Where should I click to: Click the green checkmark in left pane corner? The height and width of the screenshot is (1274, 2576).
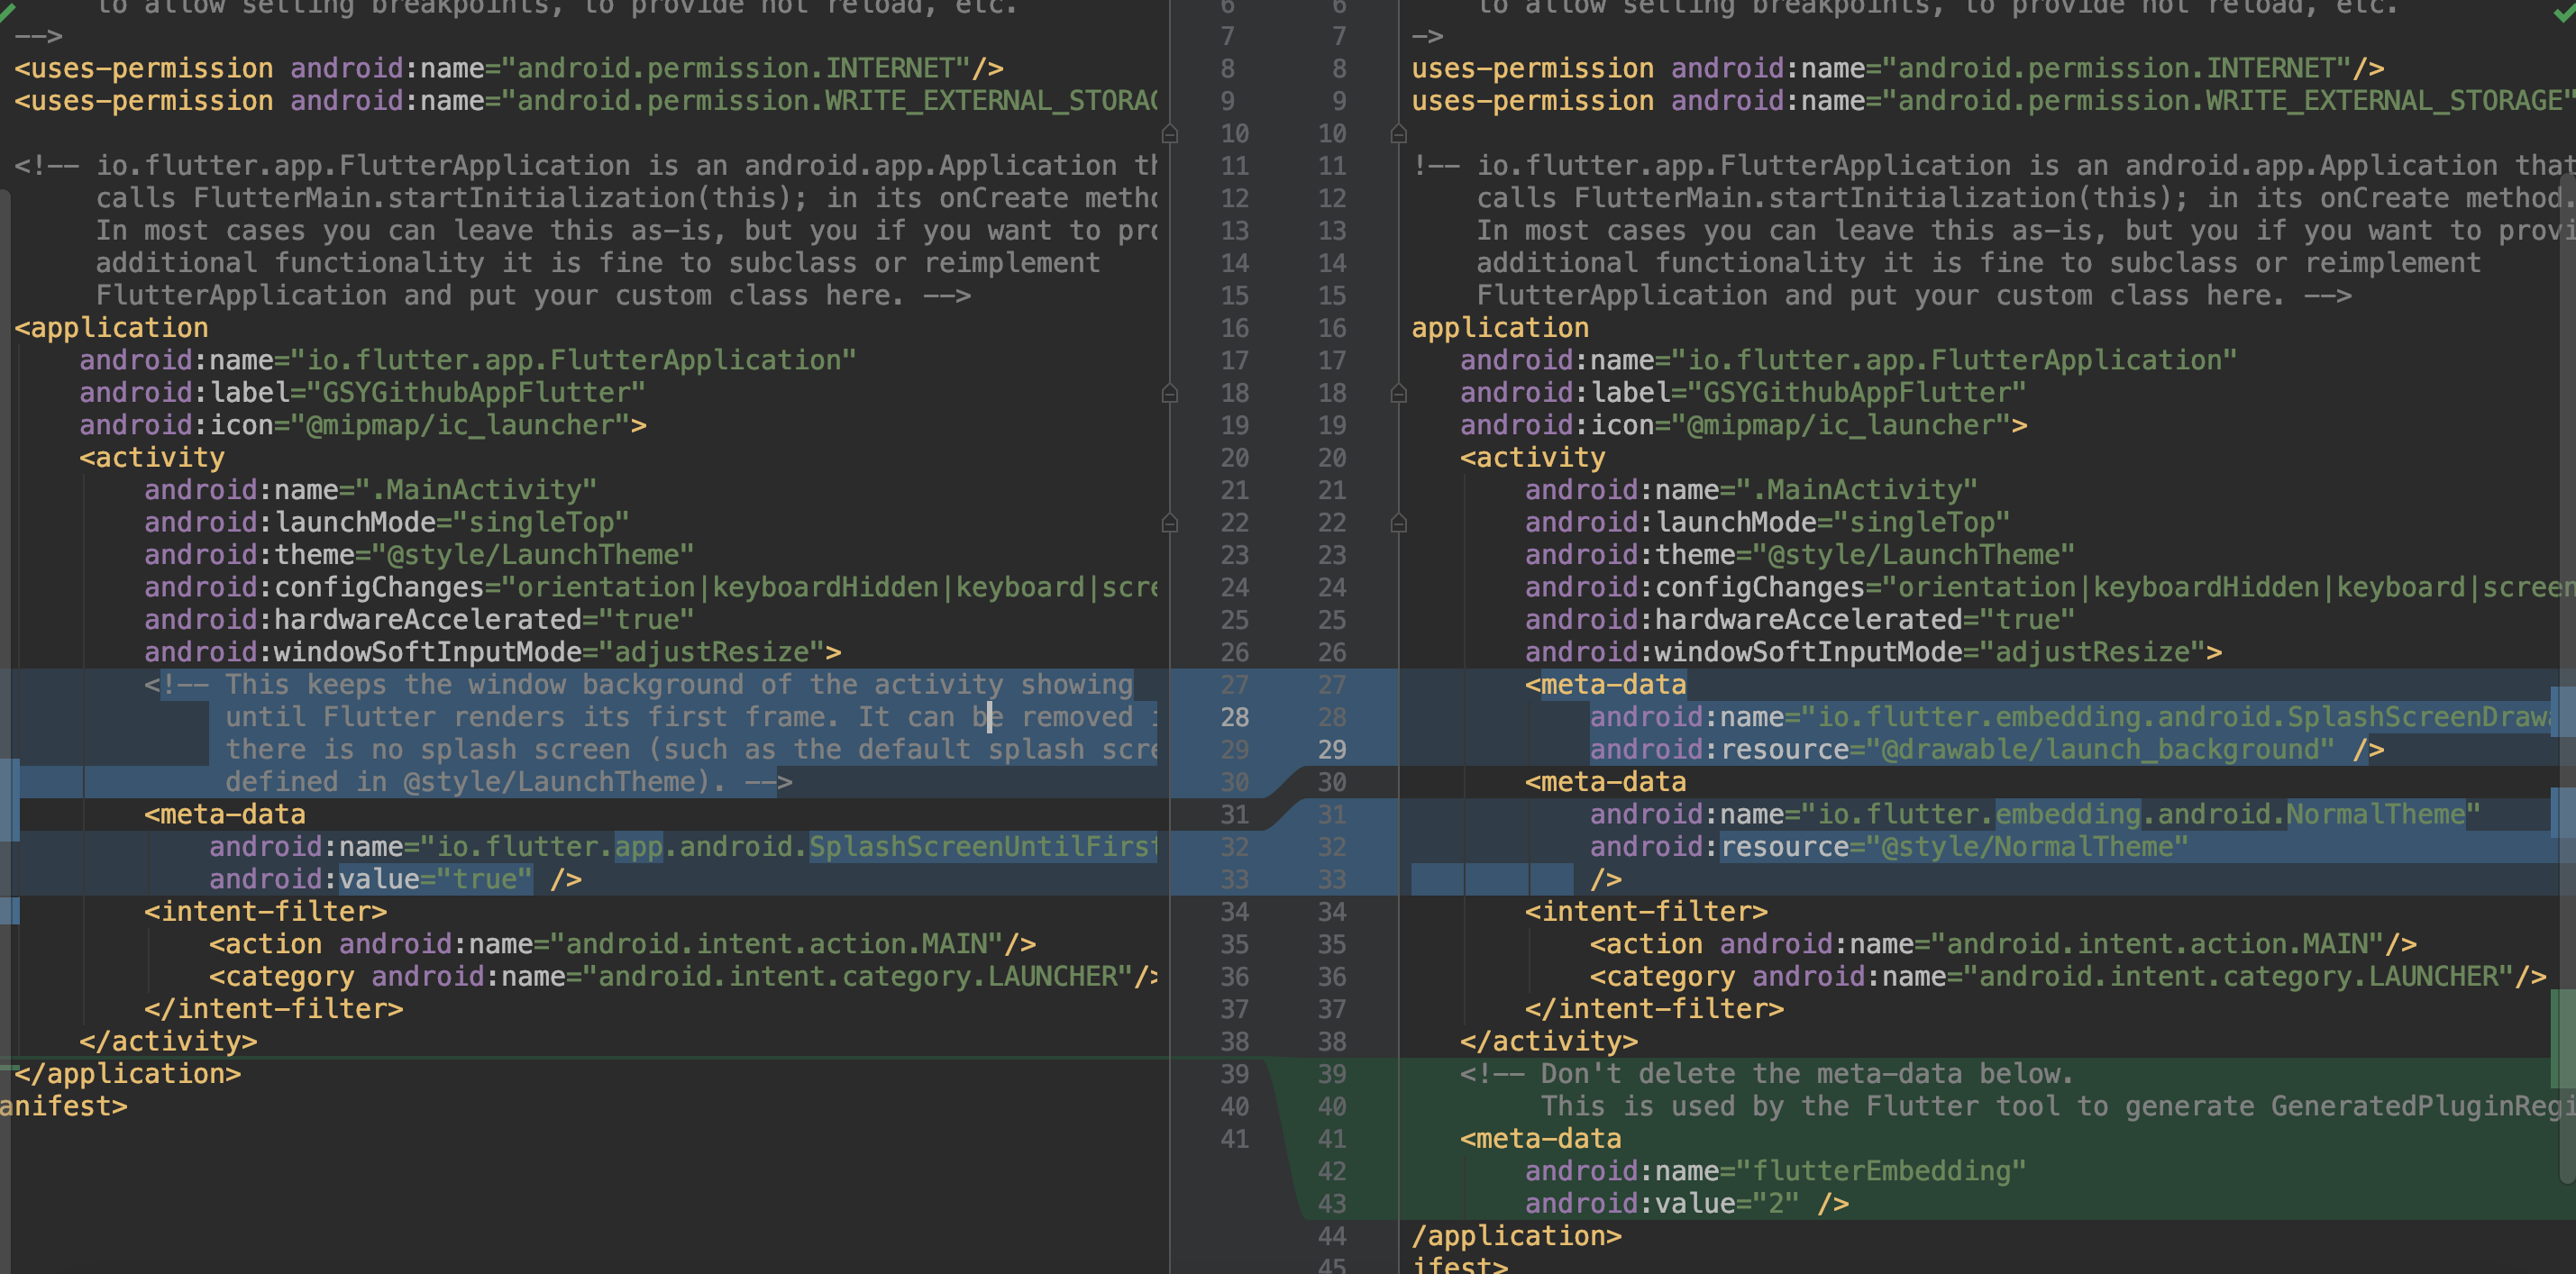(x=6, y=10)
